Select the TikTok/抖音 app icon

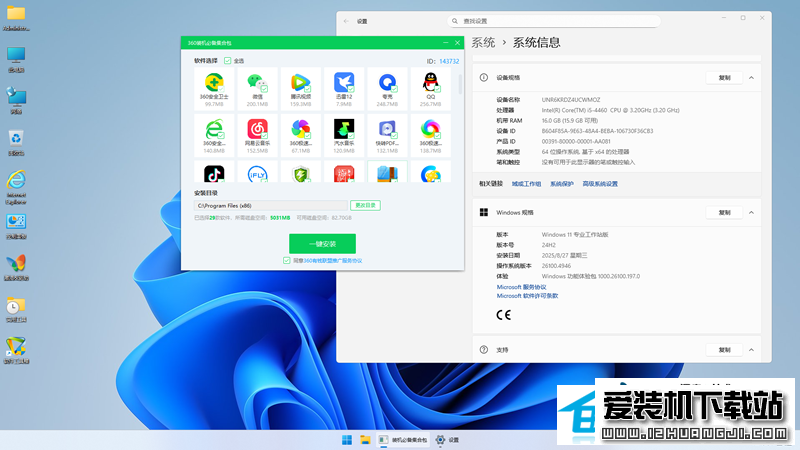point(214,174)
